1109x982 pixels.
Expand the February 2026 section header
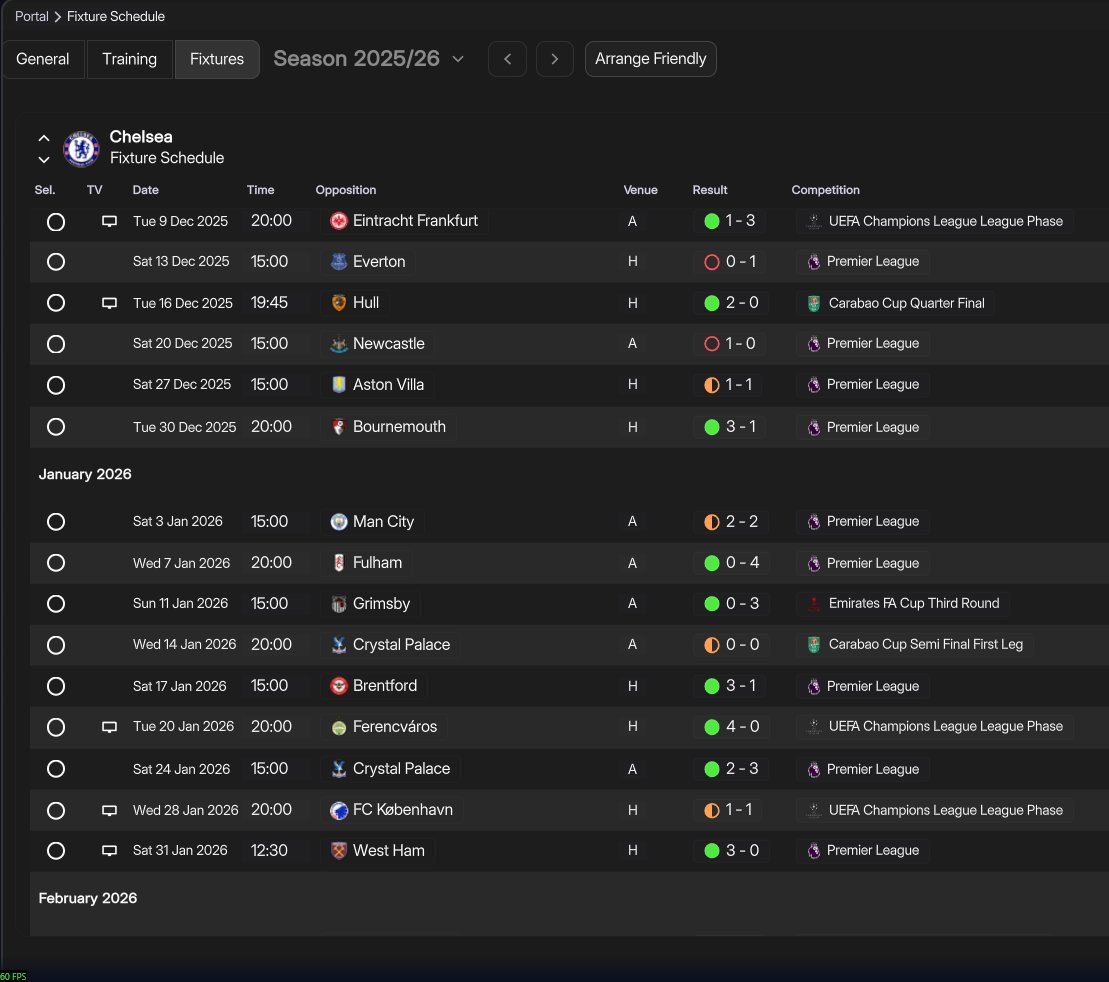(x=88, y=898)
